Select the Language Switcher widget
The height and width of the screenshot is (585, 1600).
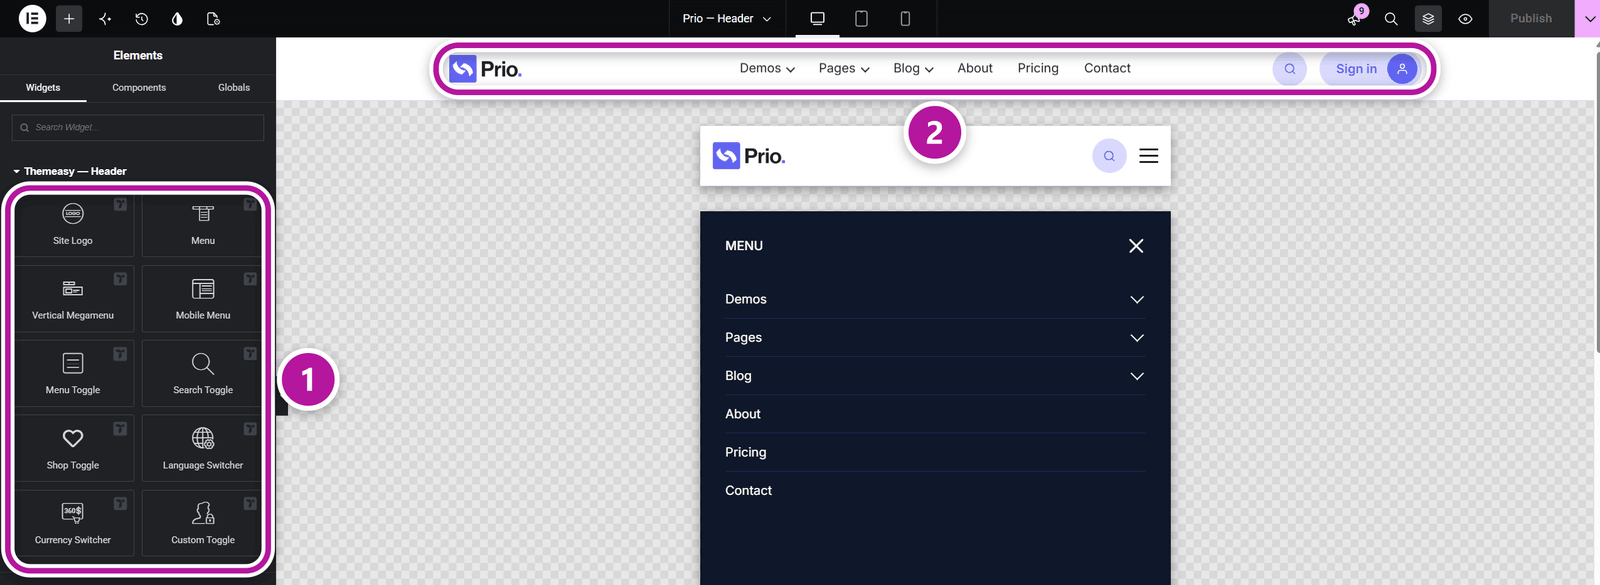pos(203,449)
